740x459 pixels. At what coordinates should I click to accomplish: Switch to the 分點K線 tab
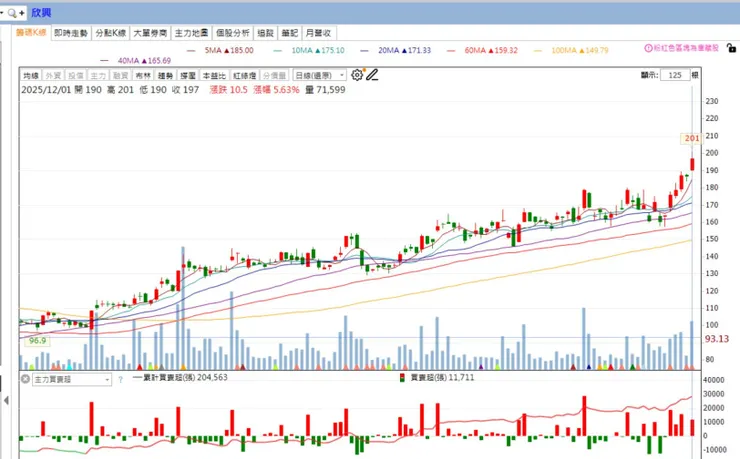coord(110,33)
